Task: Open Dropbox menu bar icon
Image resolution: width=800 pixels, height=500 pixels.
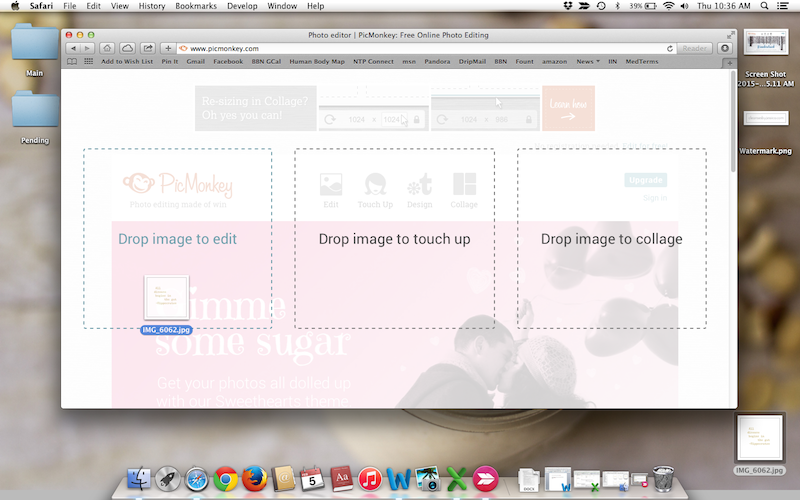Action: pyautogui.click(x=567, y=6)
